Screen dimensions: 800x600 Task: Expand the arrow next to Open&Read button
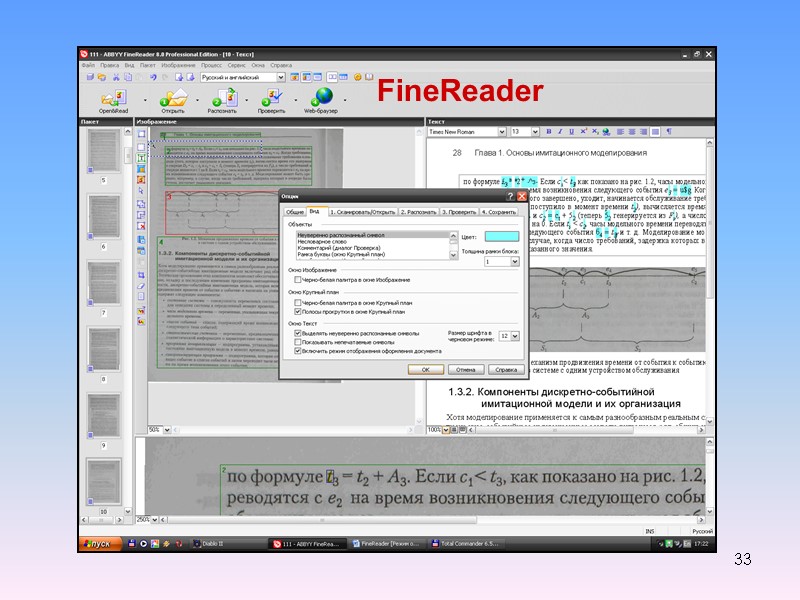pos(145,100)
